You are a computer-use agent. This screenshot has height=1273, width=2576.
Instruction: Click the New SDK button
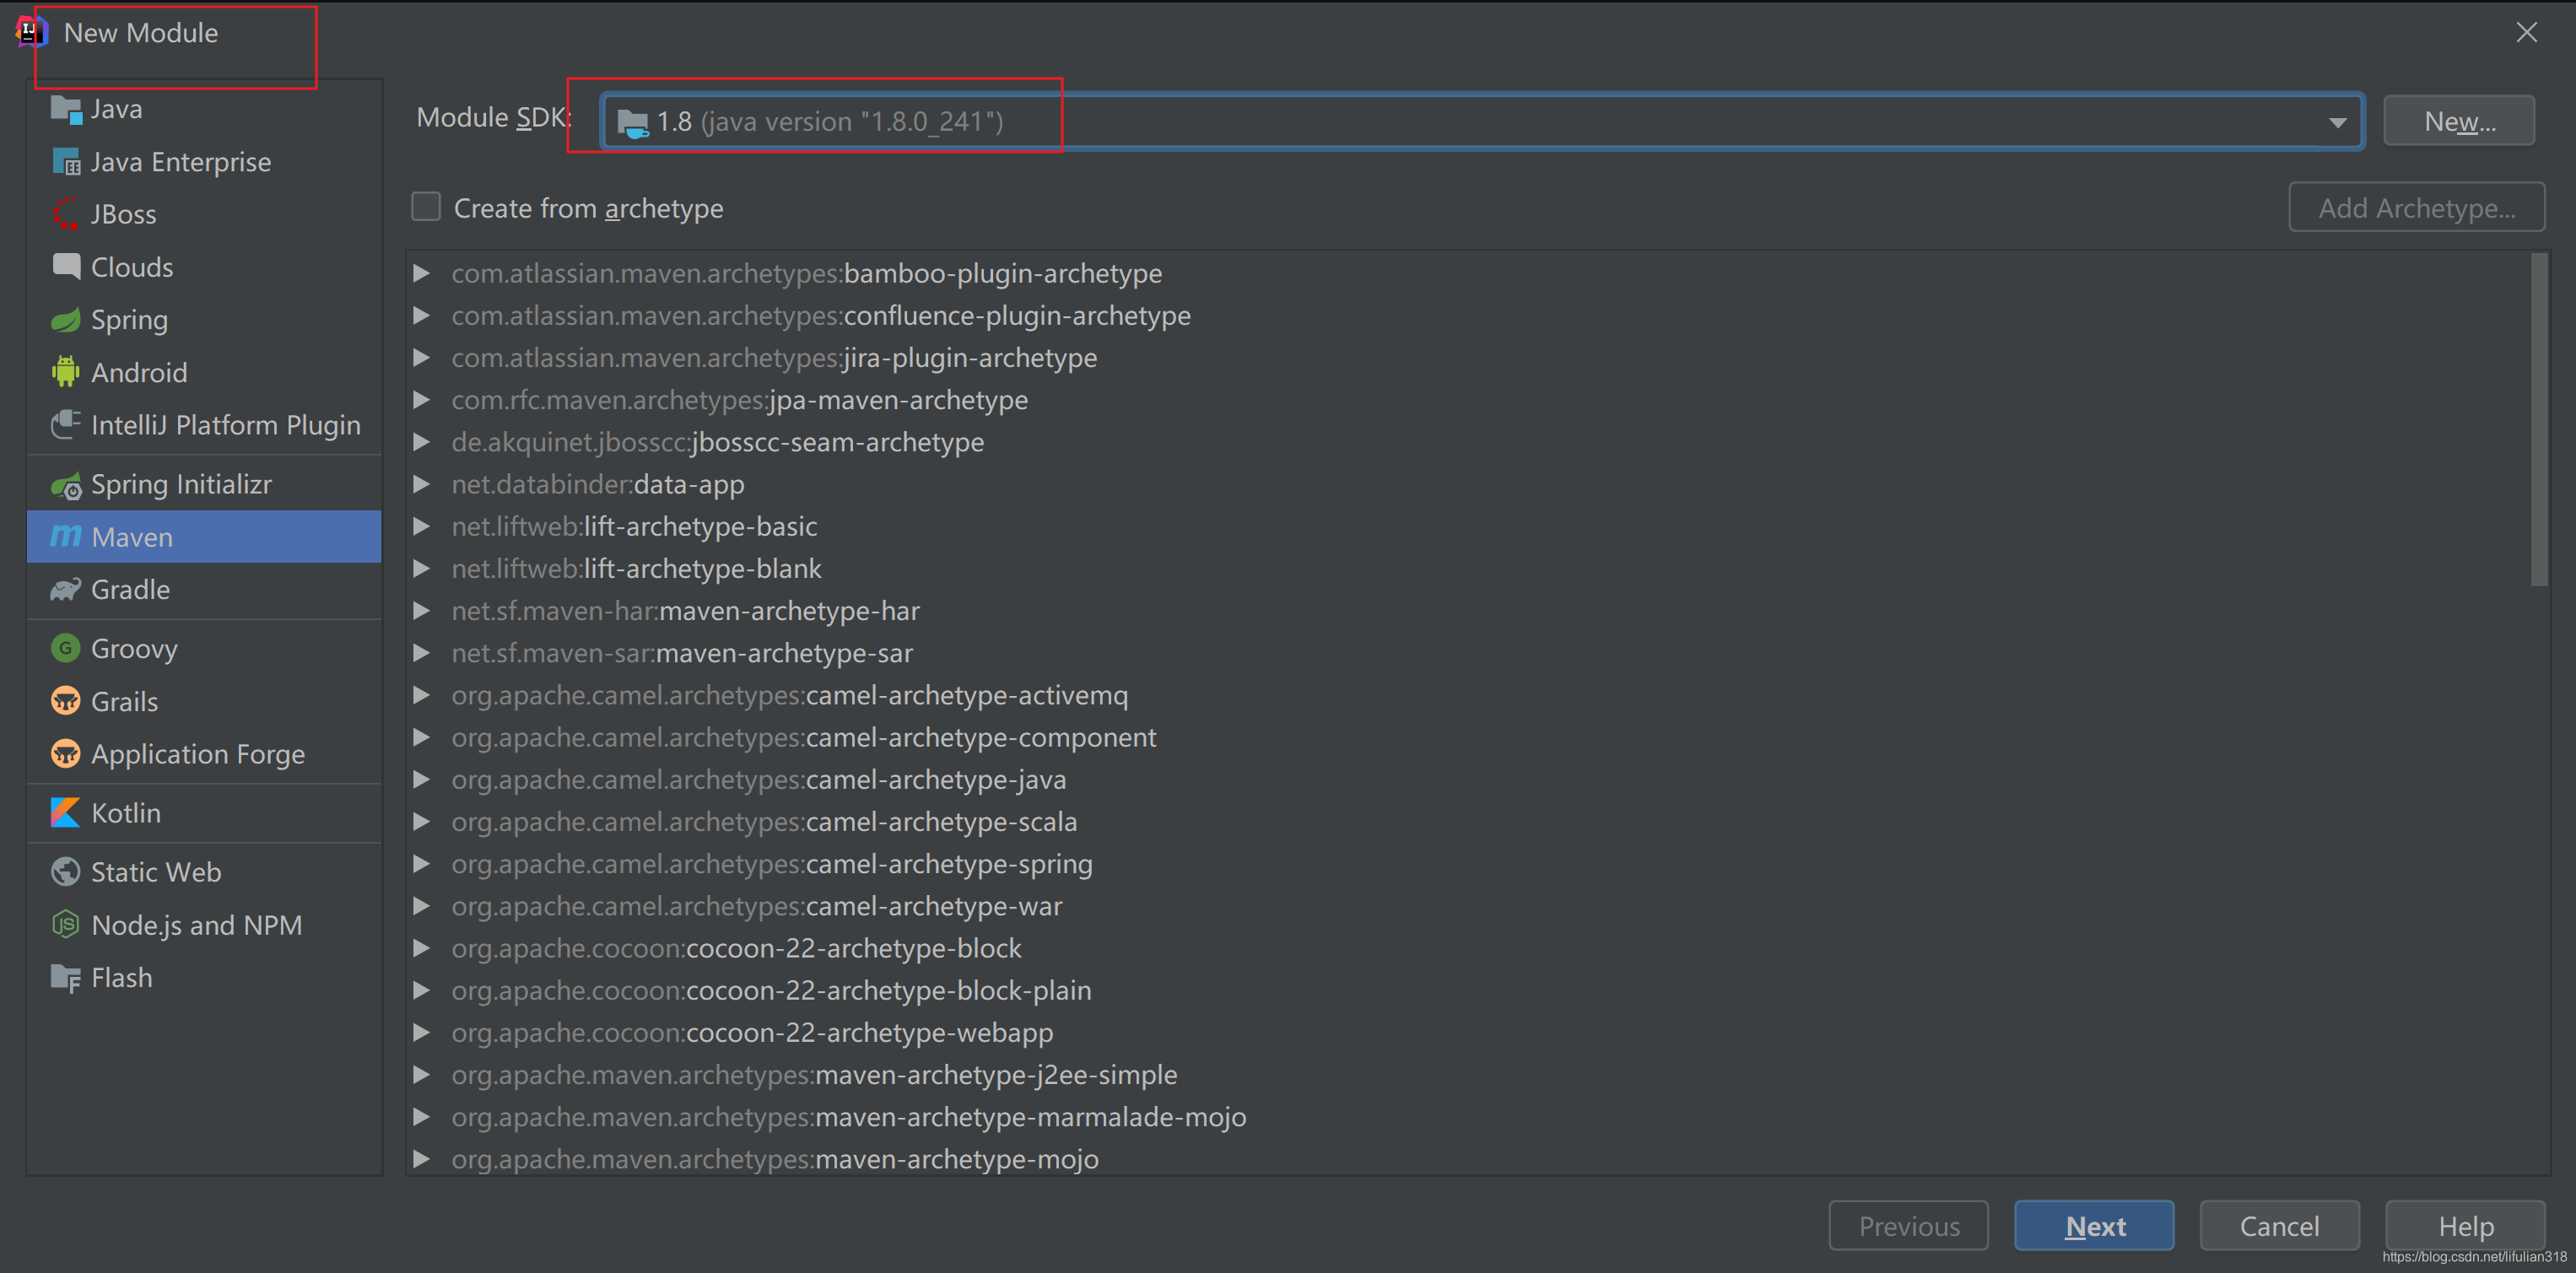tap(2460, 120)
